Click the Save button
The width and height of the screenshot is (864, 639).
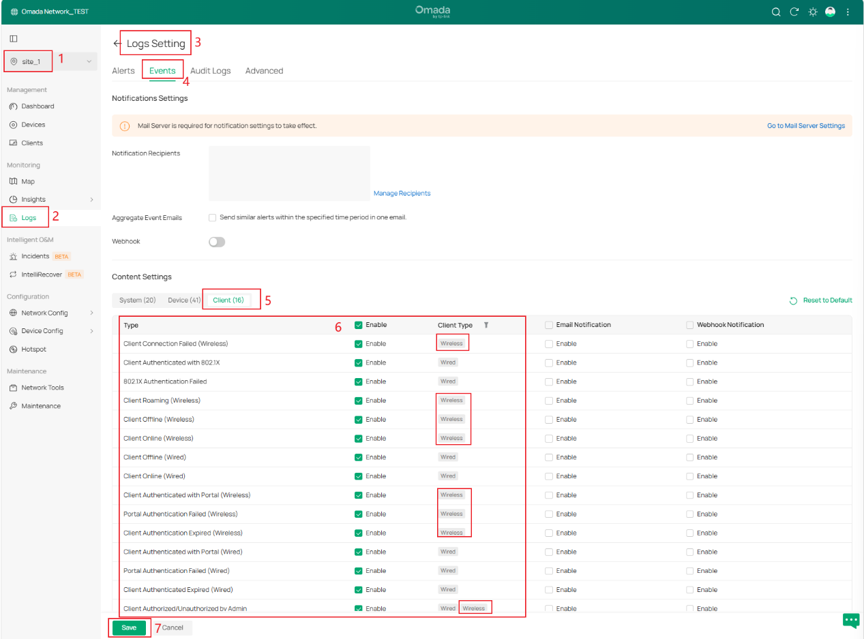tap(128, 627)
